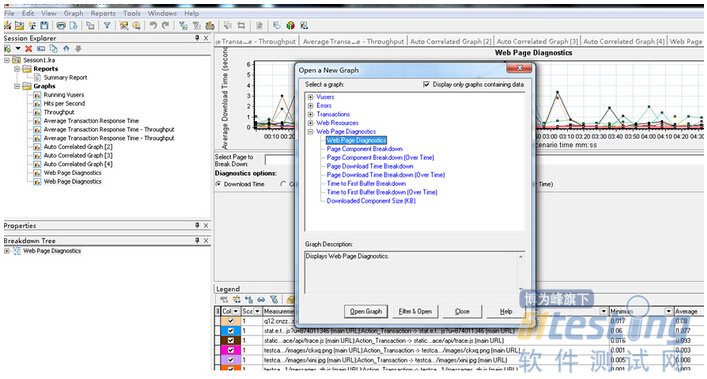
Task: Click the crop-shaped icon in main toolbar
Action: 241,26
